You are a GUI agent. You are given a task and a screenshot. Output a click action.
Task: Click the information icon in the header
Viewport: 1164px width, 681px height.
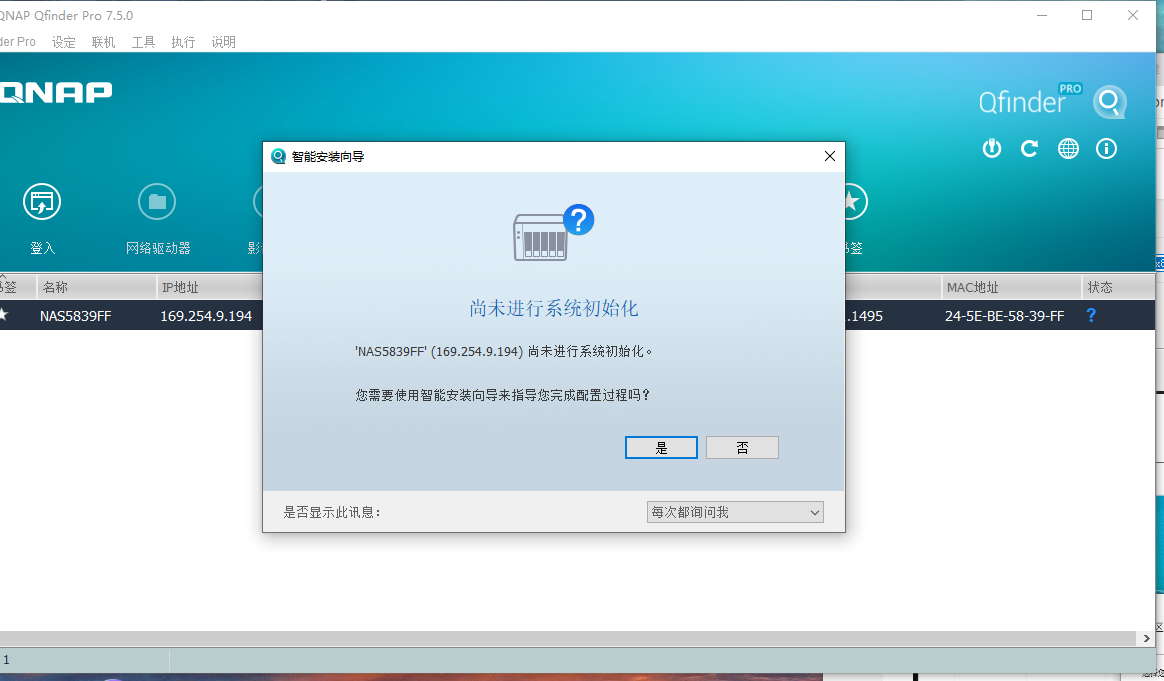click(1106, 149)
